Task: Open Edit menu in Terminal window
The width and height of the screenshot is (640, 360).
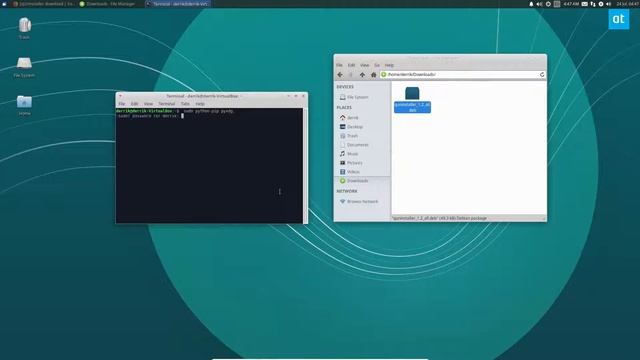Action: click(134, 104)
